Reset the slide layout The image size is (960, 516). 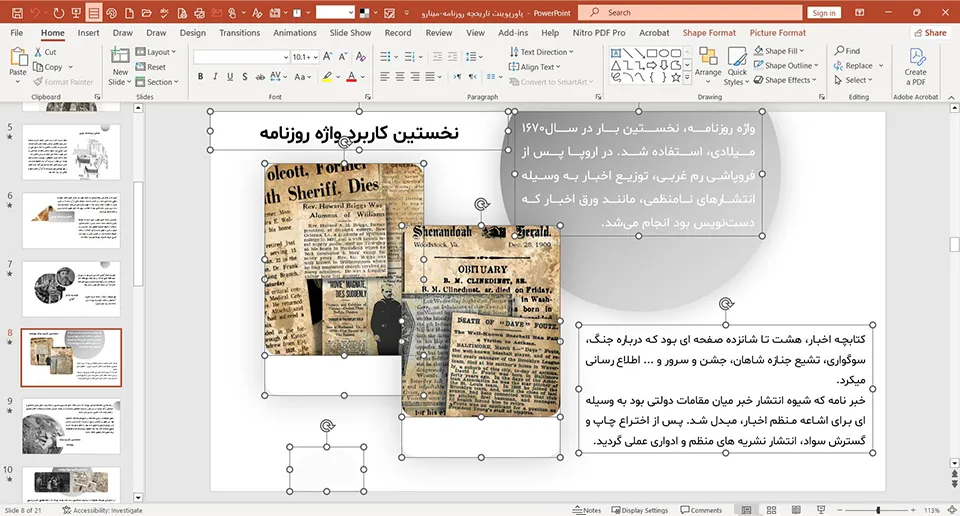(151, 67)
